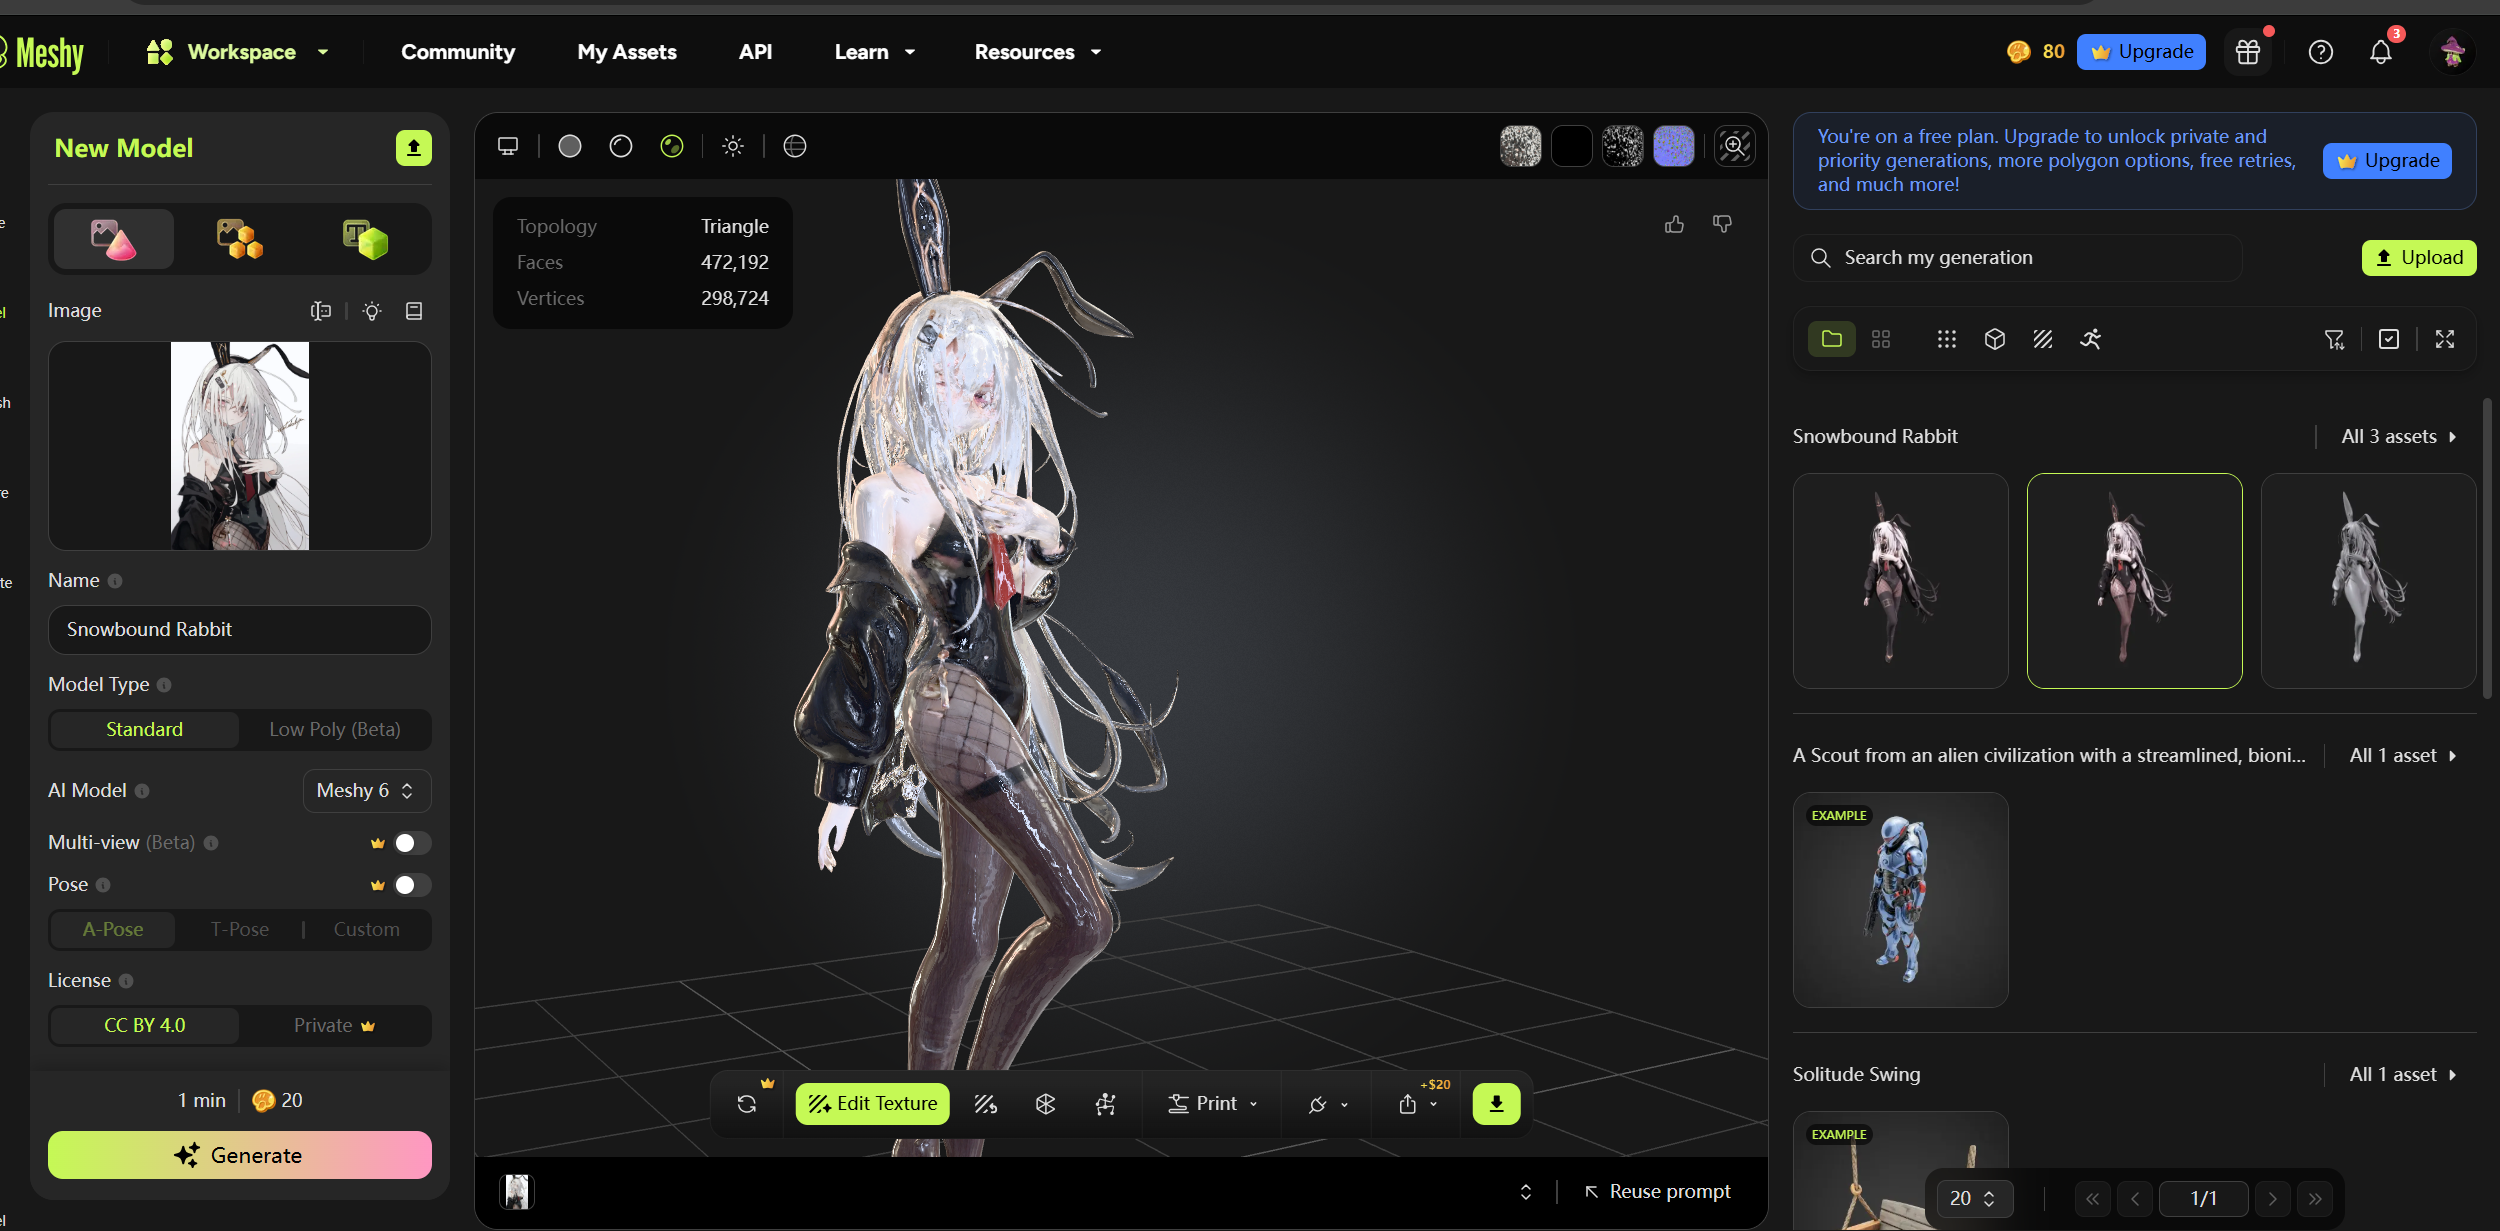This screenshot has height=1231, width=2500.
Task: Click the Generate button
Action: pos(240,1155)
